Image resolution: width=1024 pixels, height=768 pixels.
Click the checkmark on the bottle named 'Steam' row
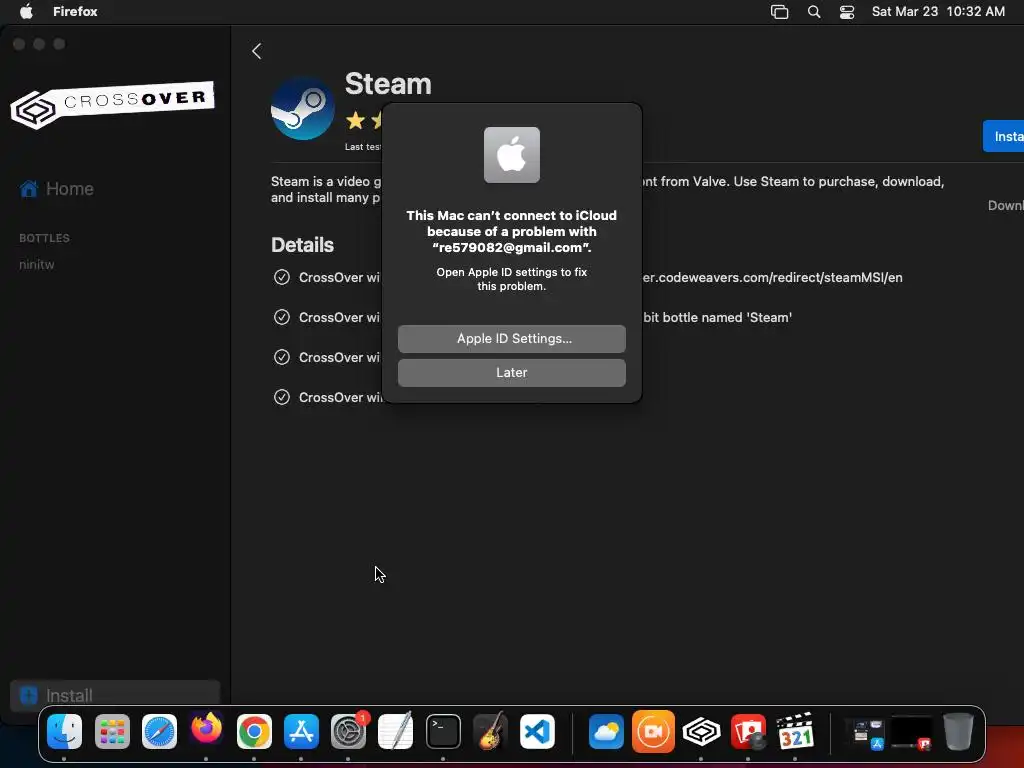coord(281,317)
